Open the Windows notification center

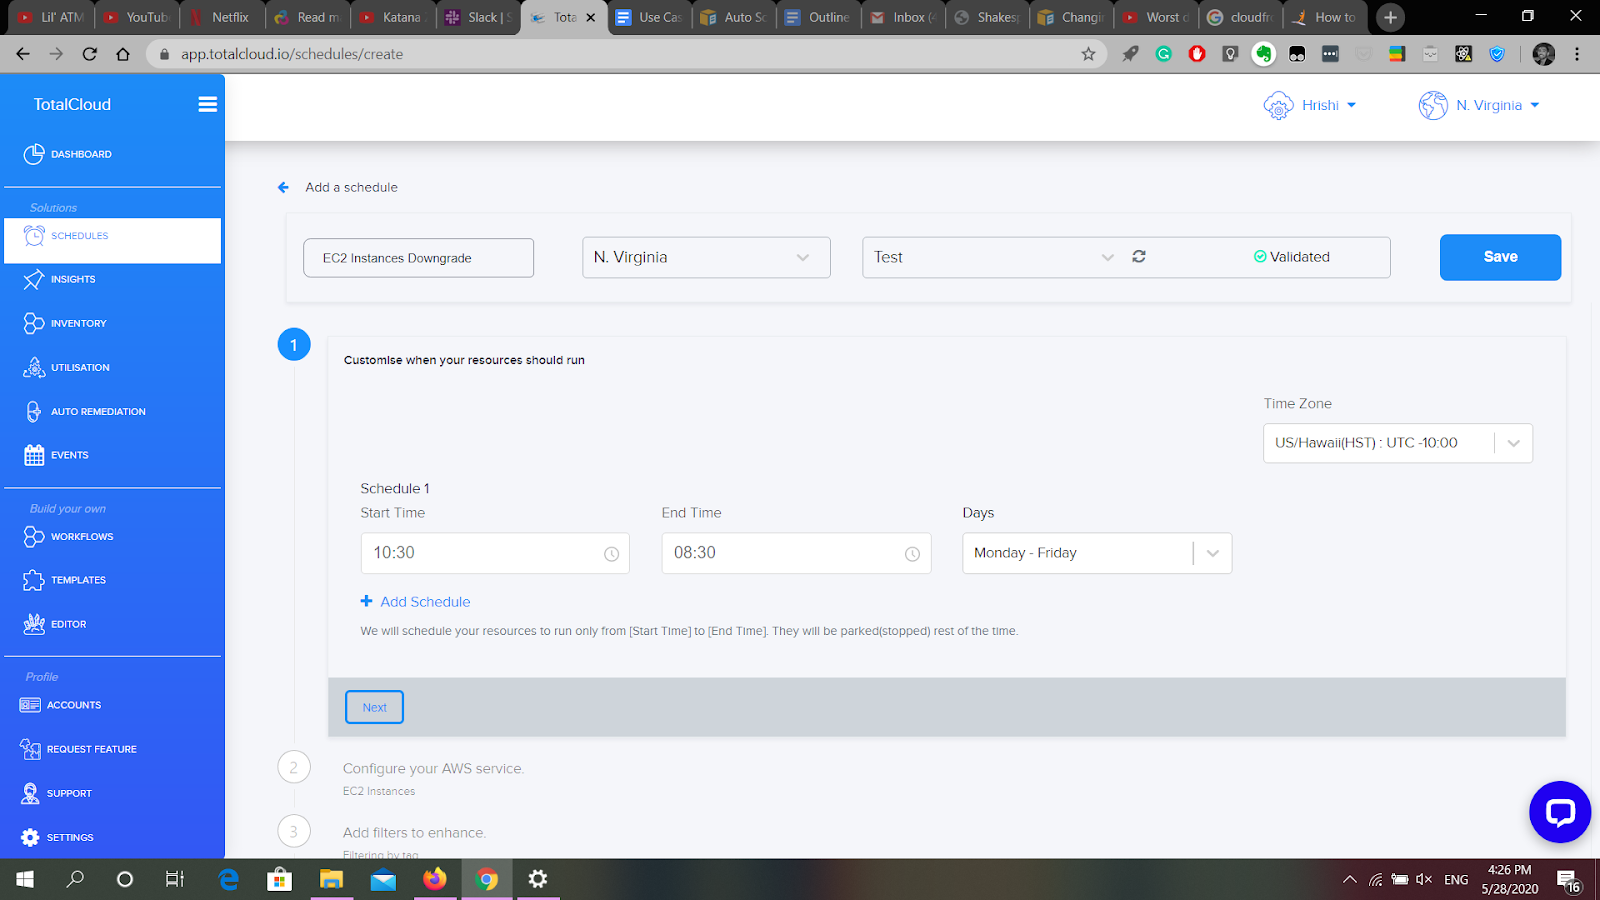tap(1570, 880)
